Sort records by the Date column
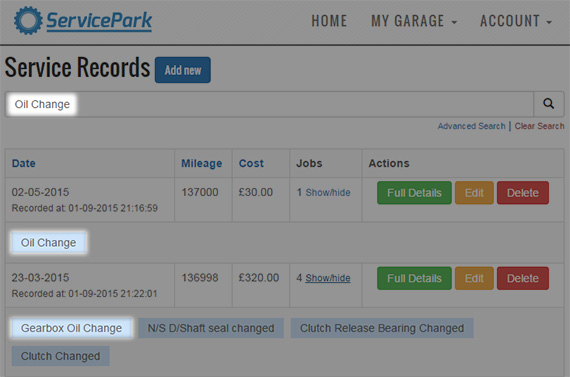570x377 pixels. pyautogui.click(x=24, y=163)
